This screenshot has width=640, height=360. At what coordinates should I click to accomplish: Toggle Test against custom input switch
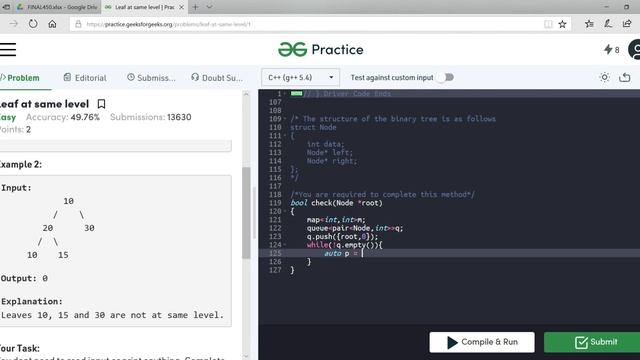(445, 77)
